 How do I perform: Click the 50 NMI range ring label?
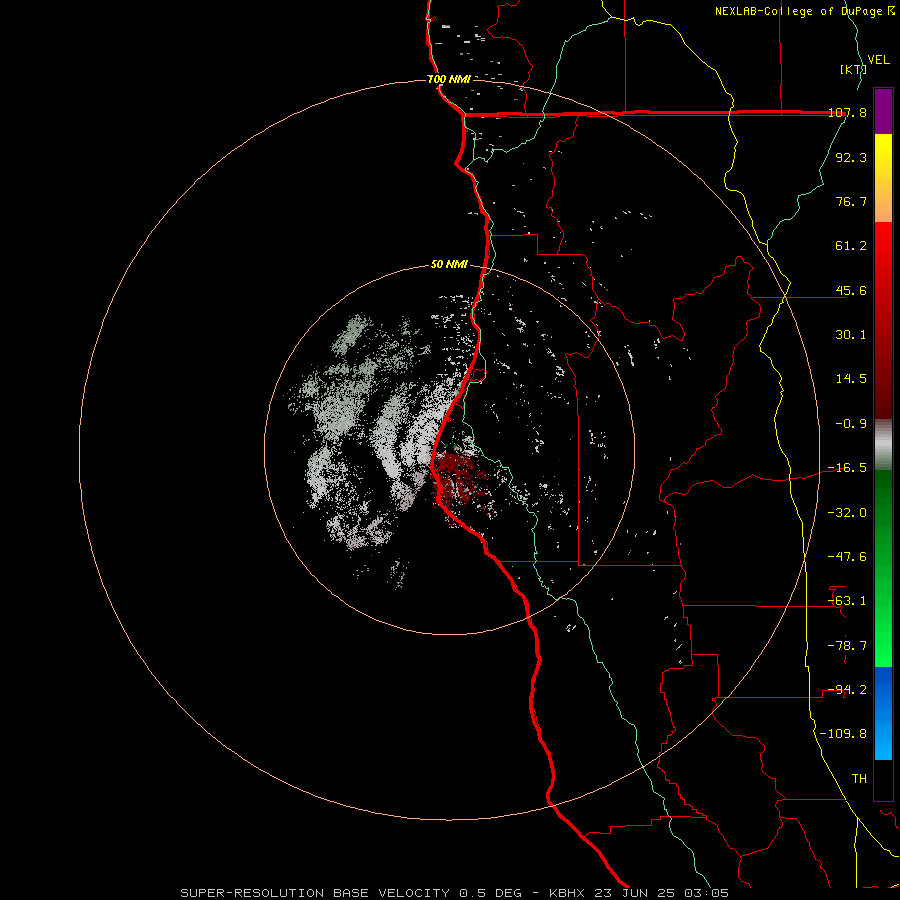click(449, 265)
